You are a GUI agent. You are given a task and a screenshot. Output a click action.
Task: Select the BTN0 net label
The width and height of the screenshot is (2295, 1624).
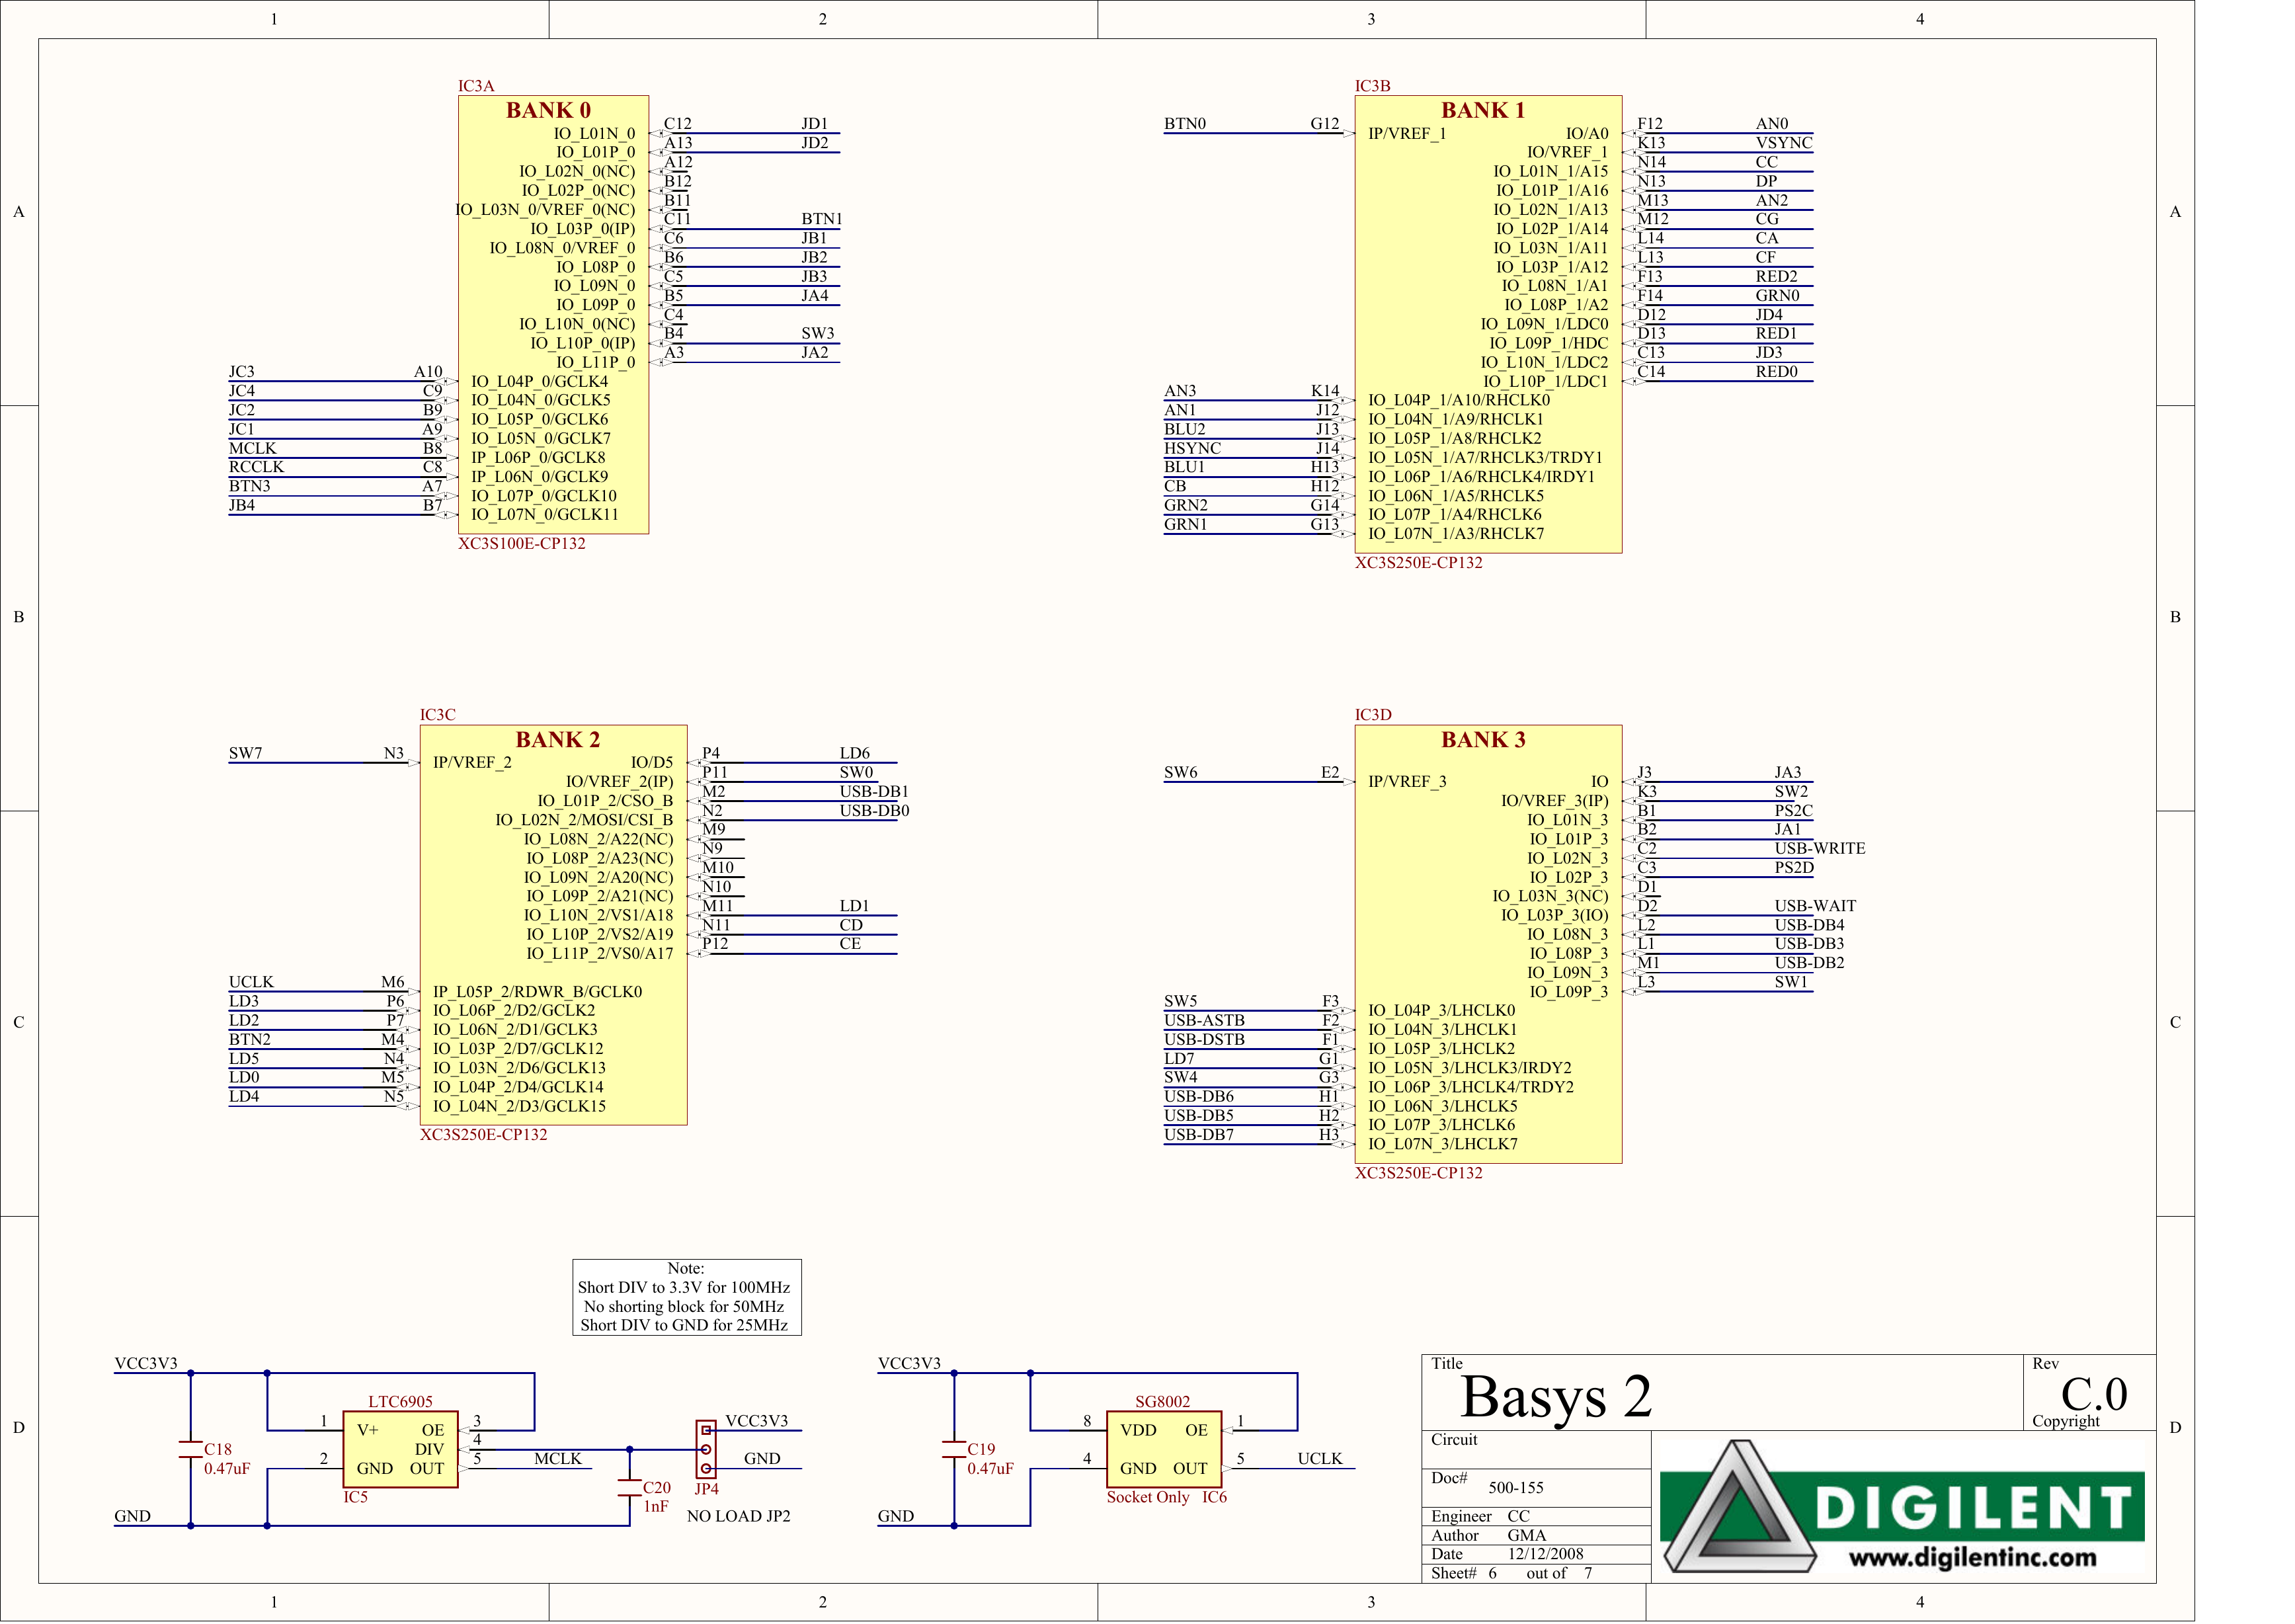coord(1185,124)
